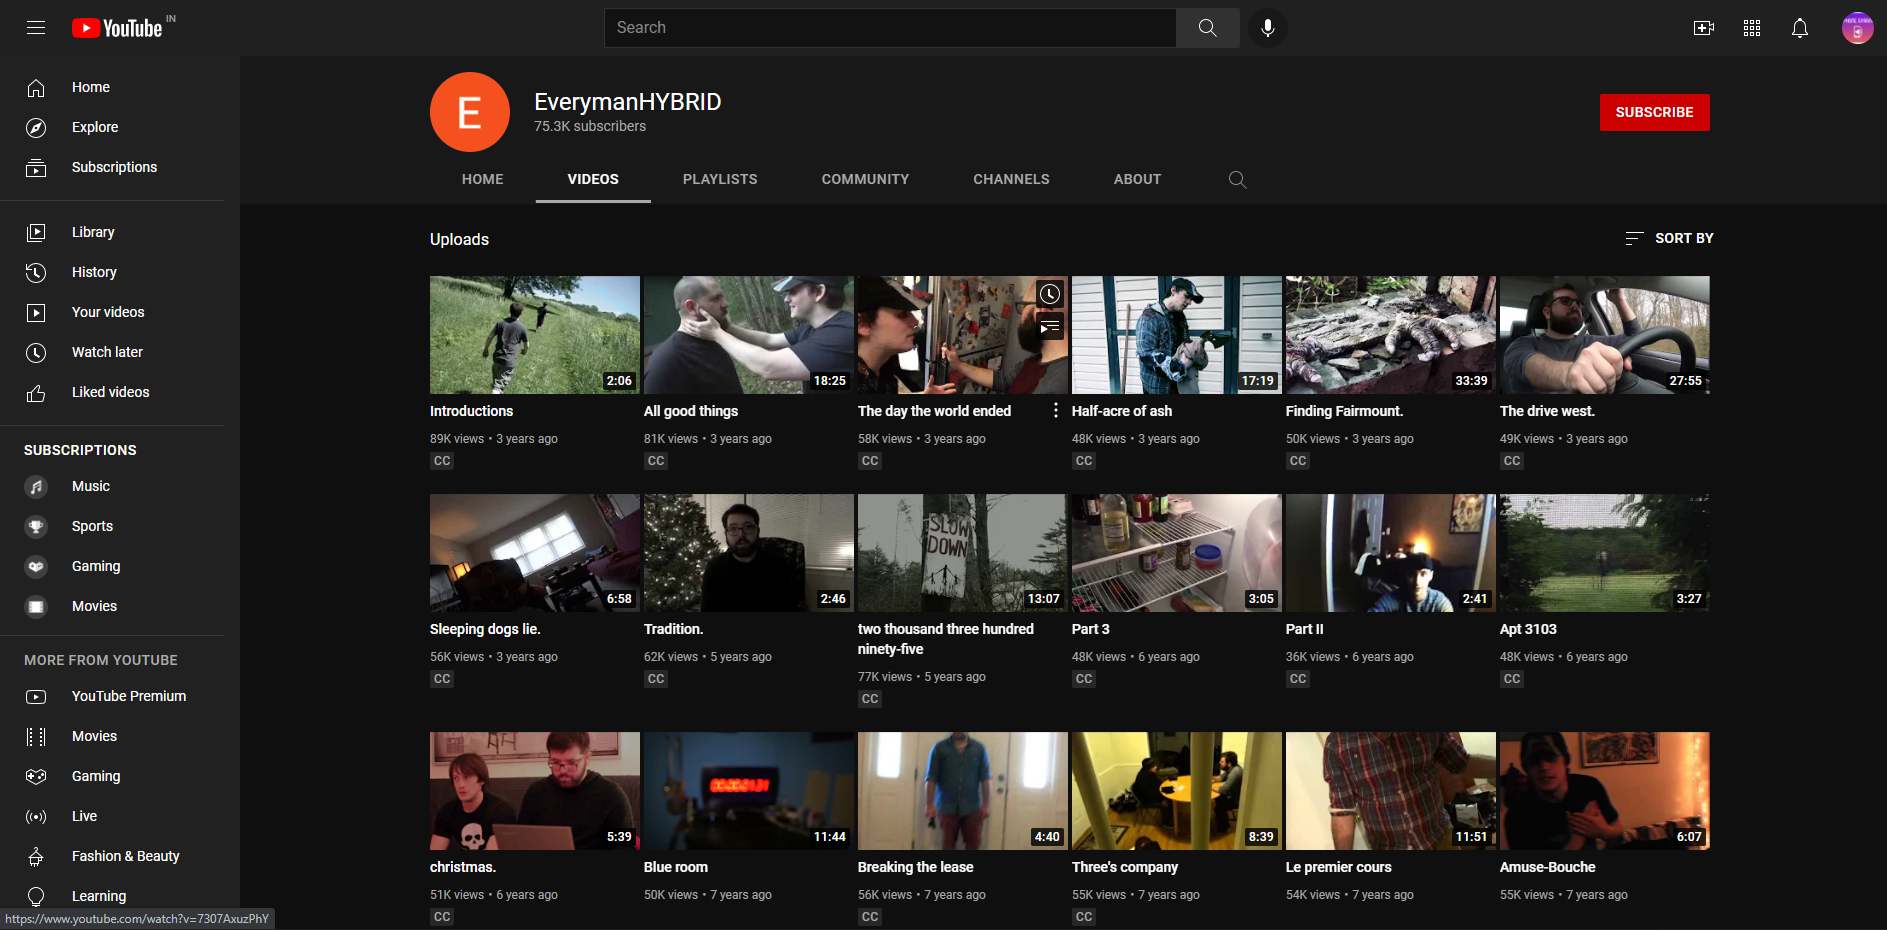The width and height of the screenshot is (1887, 930).
Task: Click the Learning lightbulb icon
Action: (36, 897)
